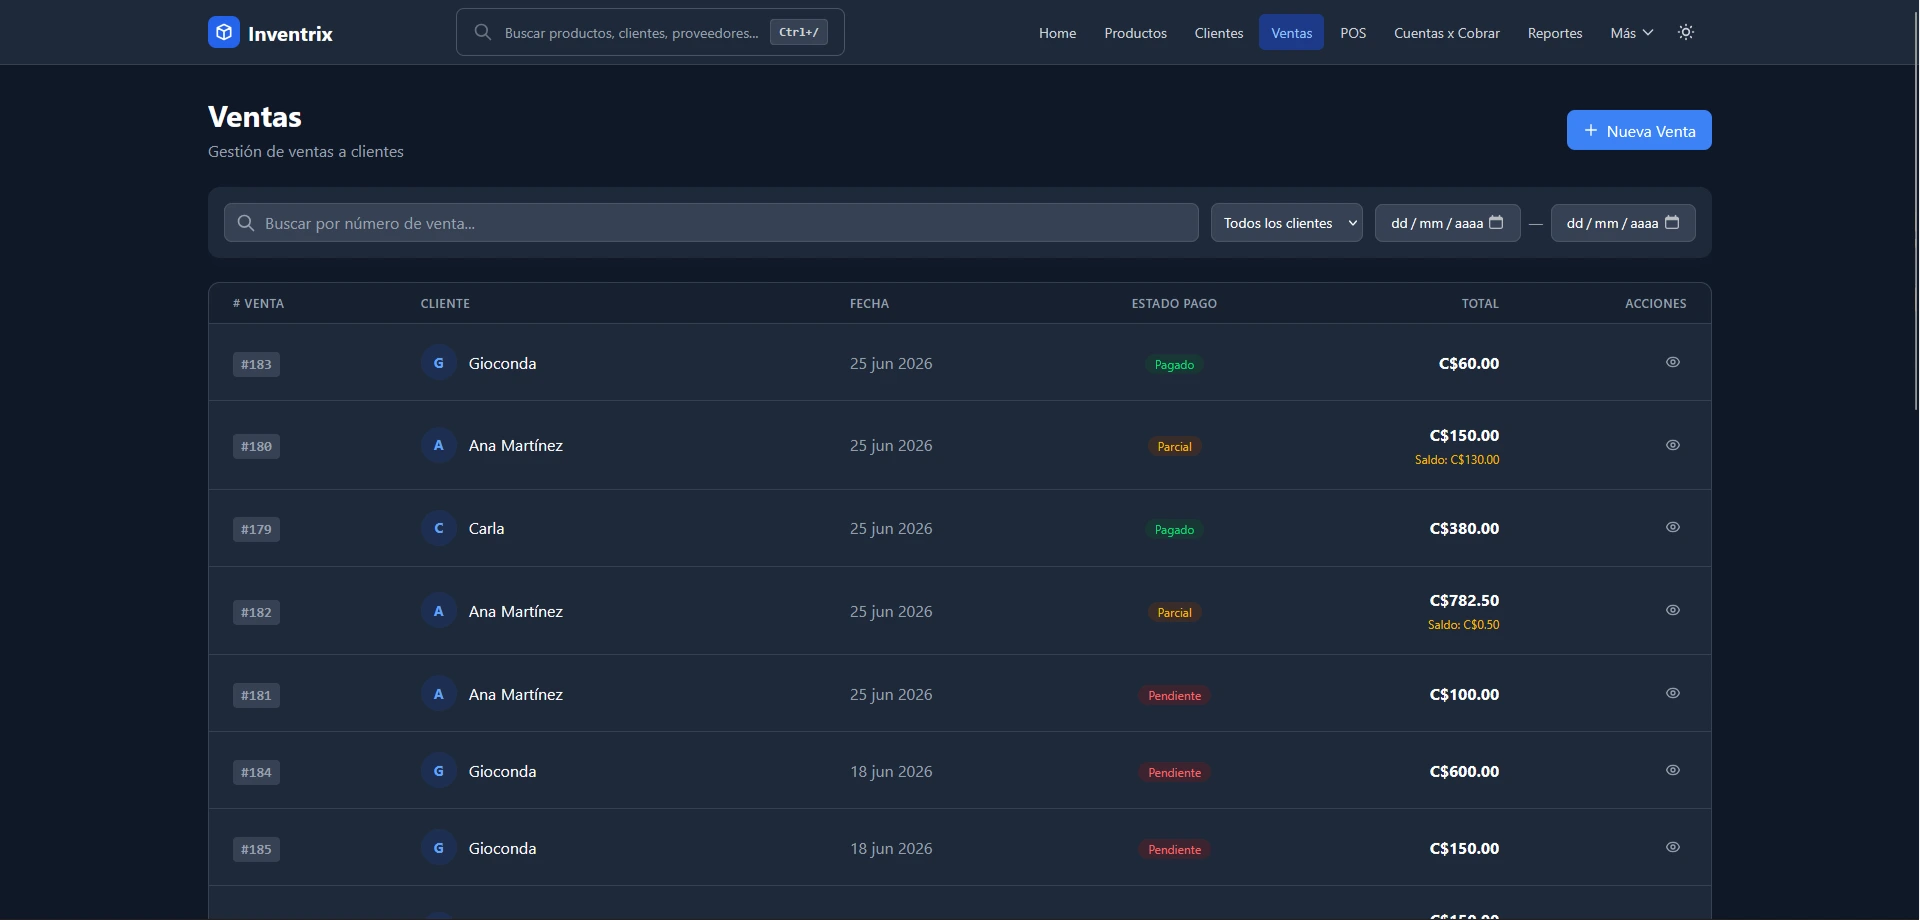Focus the Buscar por número de venta field
The width and height of the screenshot is (1920, 920).
[x=711, y=223]
